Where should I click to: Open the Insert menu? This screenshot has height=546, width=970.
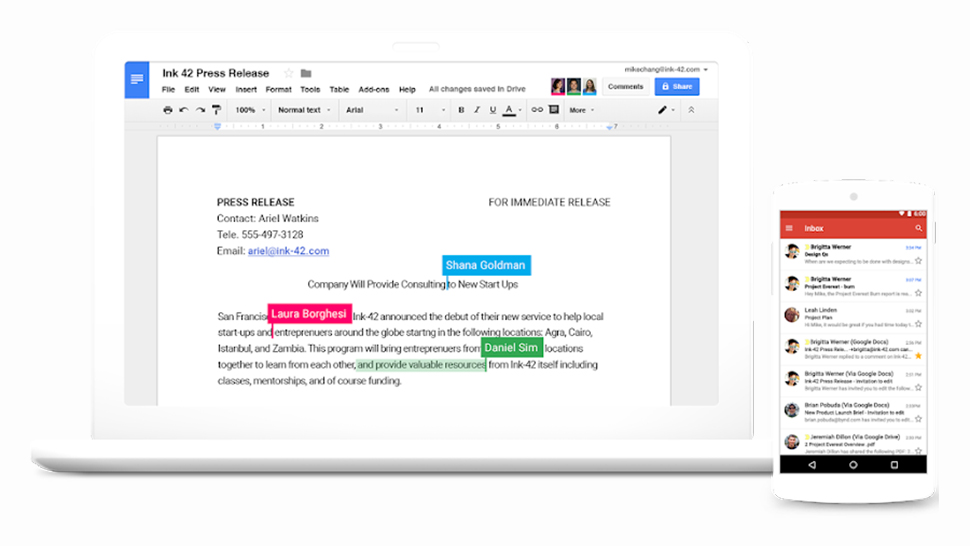pos(246,90)
